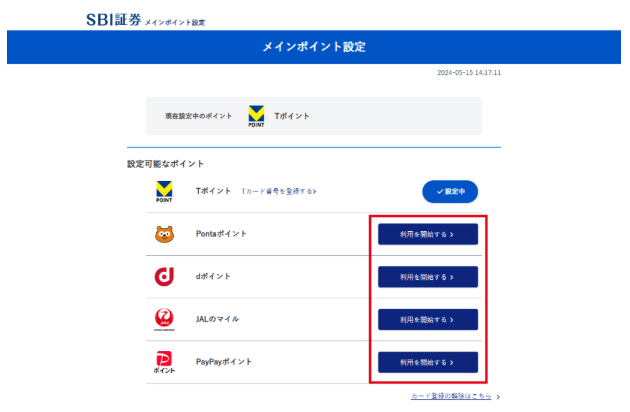
Task: Click the PayPay ポイント logo icon
Action: tap(164, 362)
